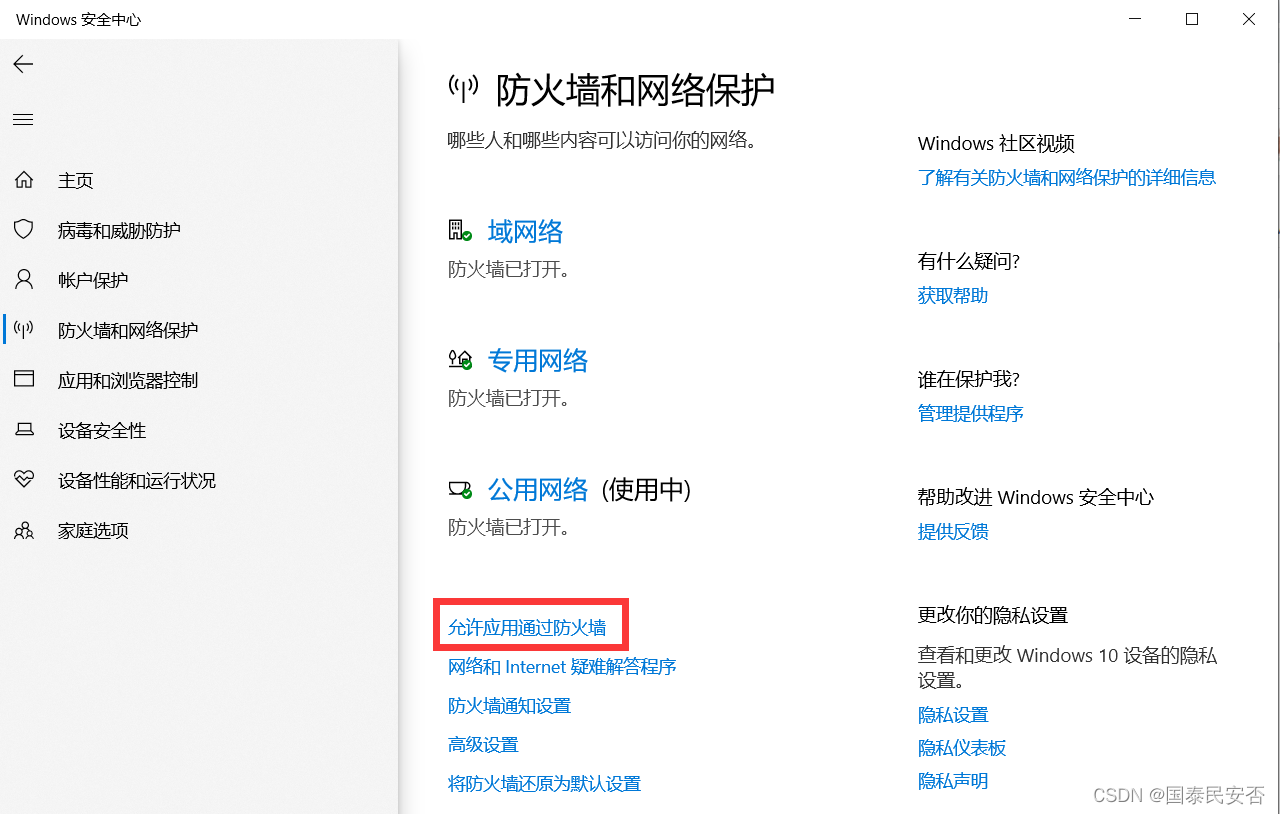
Task: Click the 帮助改进 Windows 安全中心 heading
Action: click(x=1036, y=498)
